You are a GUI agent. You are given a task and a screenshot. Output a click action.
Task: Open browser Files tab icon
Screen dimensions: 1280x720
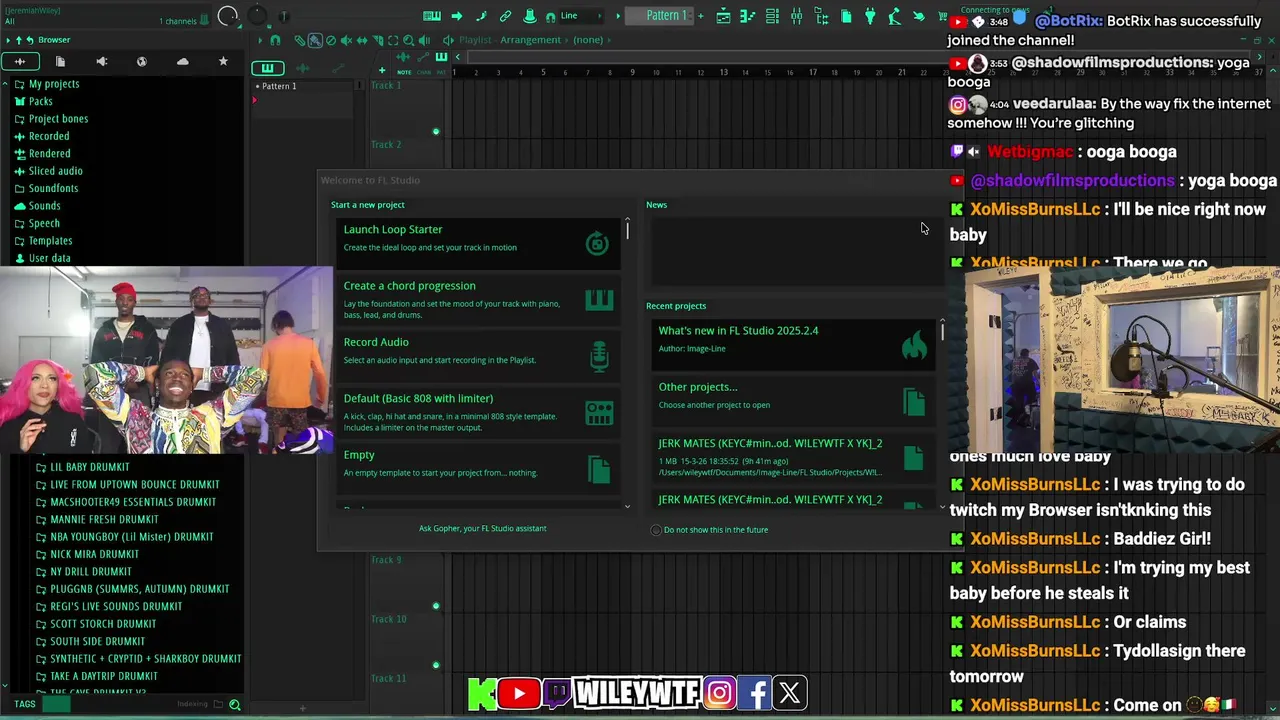(x=60, y=61)
